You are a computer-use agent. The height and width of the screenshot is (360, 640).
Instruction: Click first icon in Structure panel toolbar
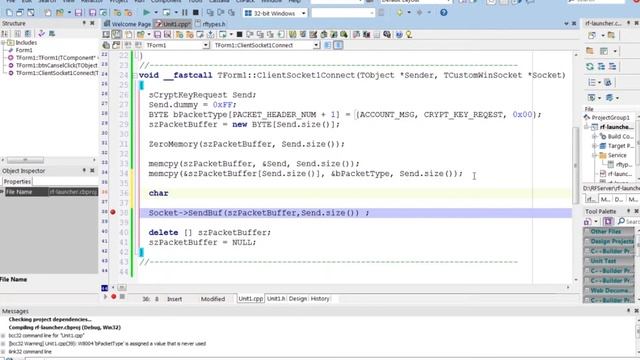[x=5, y=33]
